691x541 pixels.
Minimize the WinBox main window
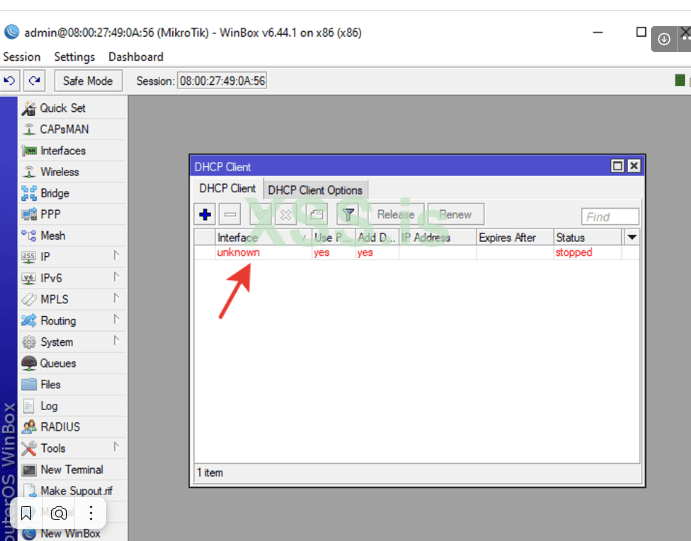pyautogui.click(x=598, y=32)
